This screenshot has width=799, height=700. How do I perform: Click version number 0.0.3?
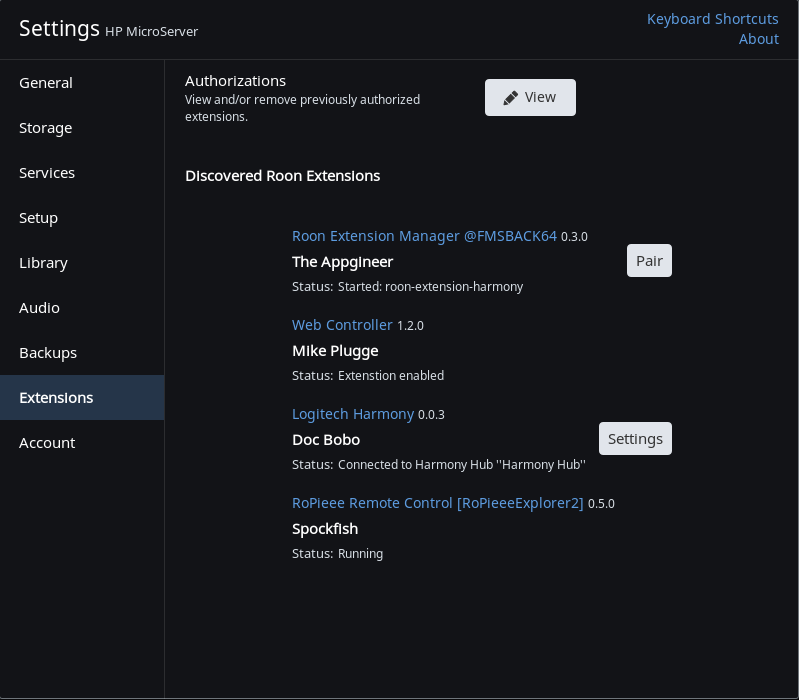pos(431,415)
